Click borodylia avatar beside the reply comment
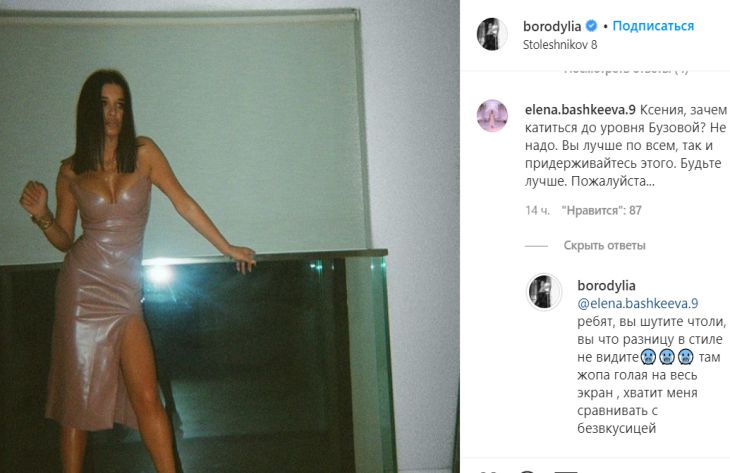The width and height of the screenshot is (730, 473). click(543, 291)
